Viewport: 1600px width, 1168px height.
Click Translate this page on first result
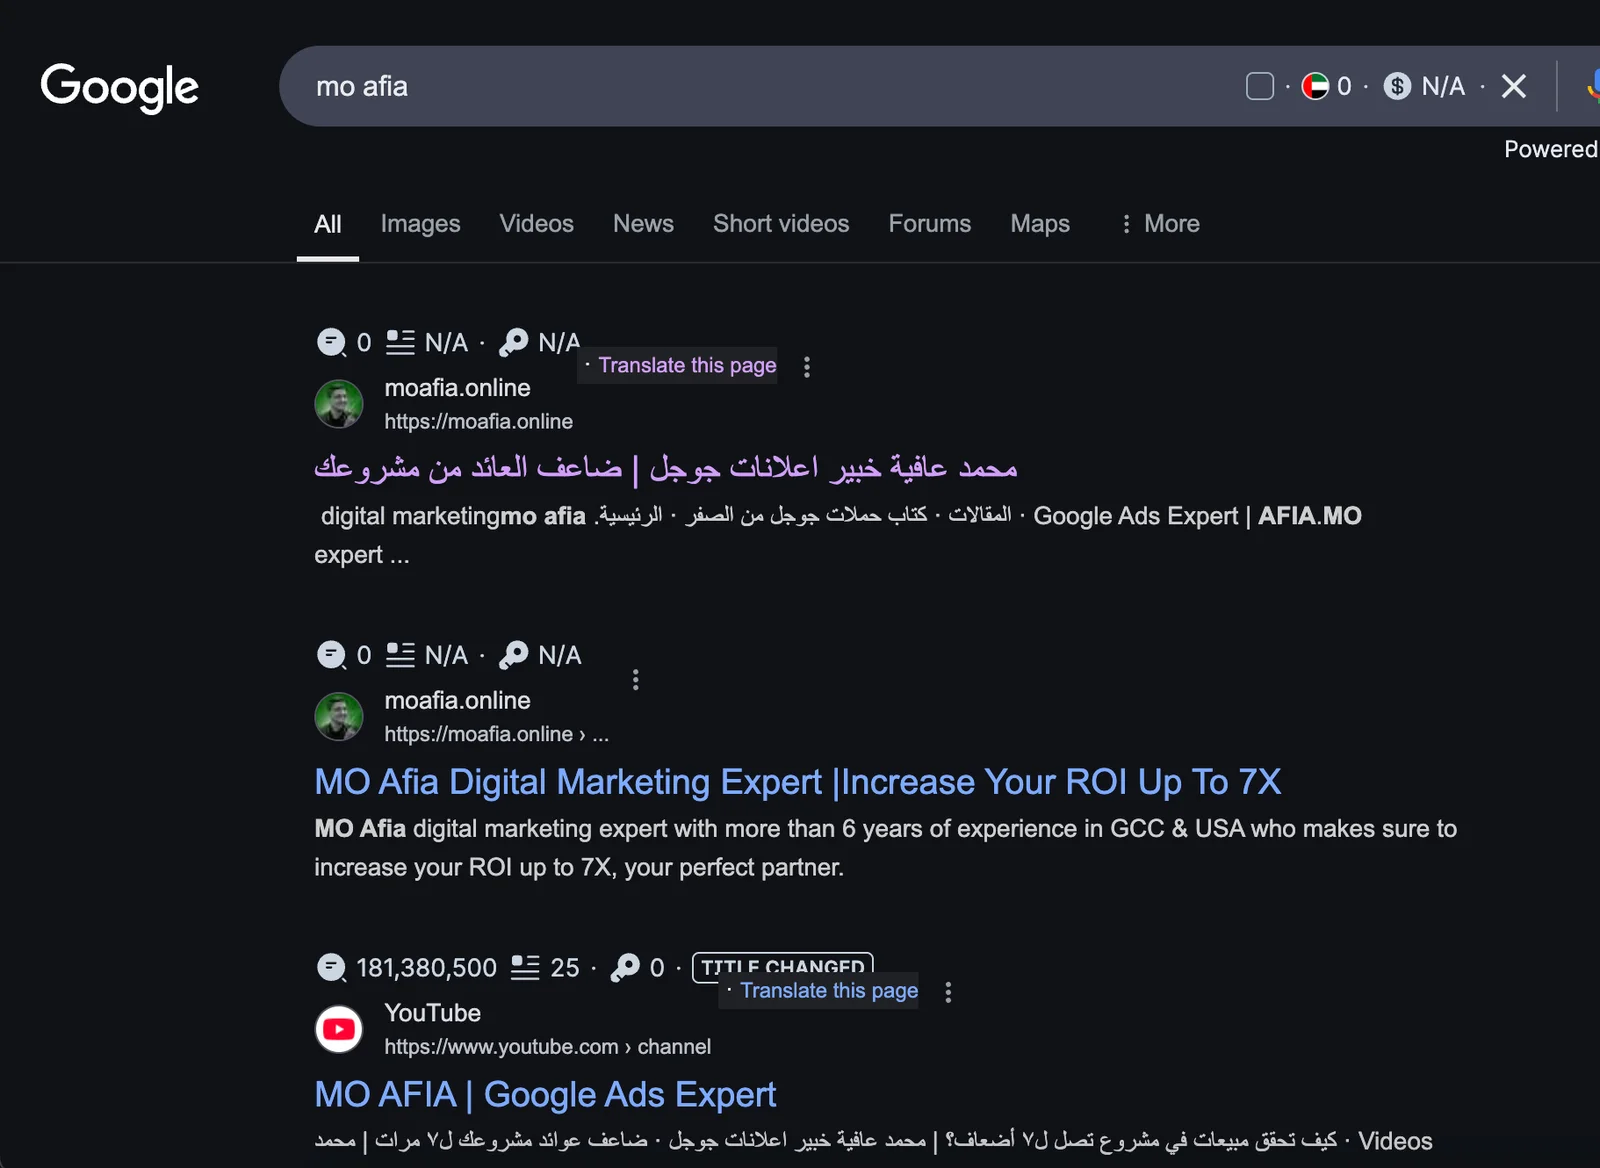click(x=687, y=366)
